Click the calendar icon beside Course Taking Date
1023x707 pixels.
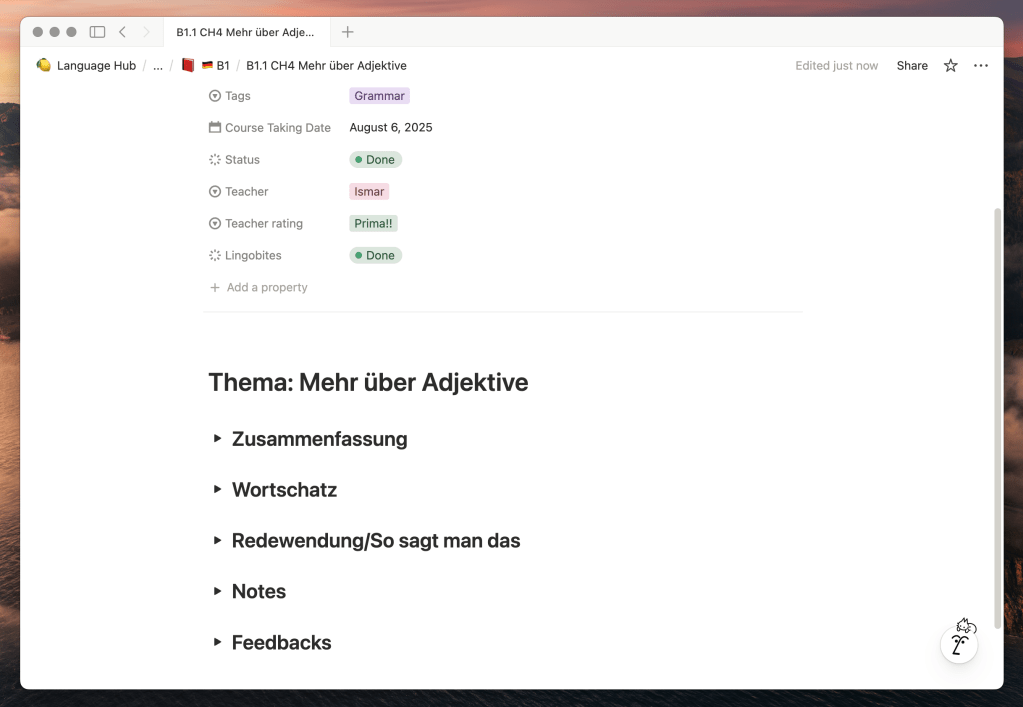(215, 128)
